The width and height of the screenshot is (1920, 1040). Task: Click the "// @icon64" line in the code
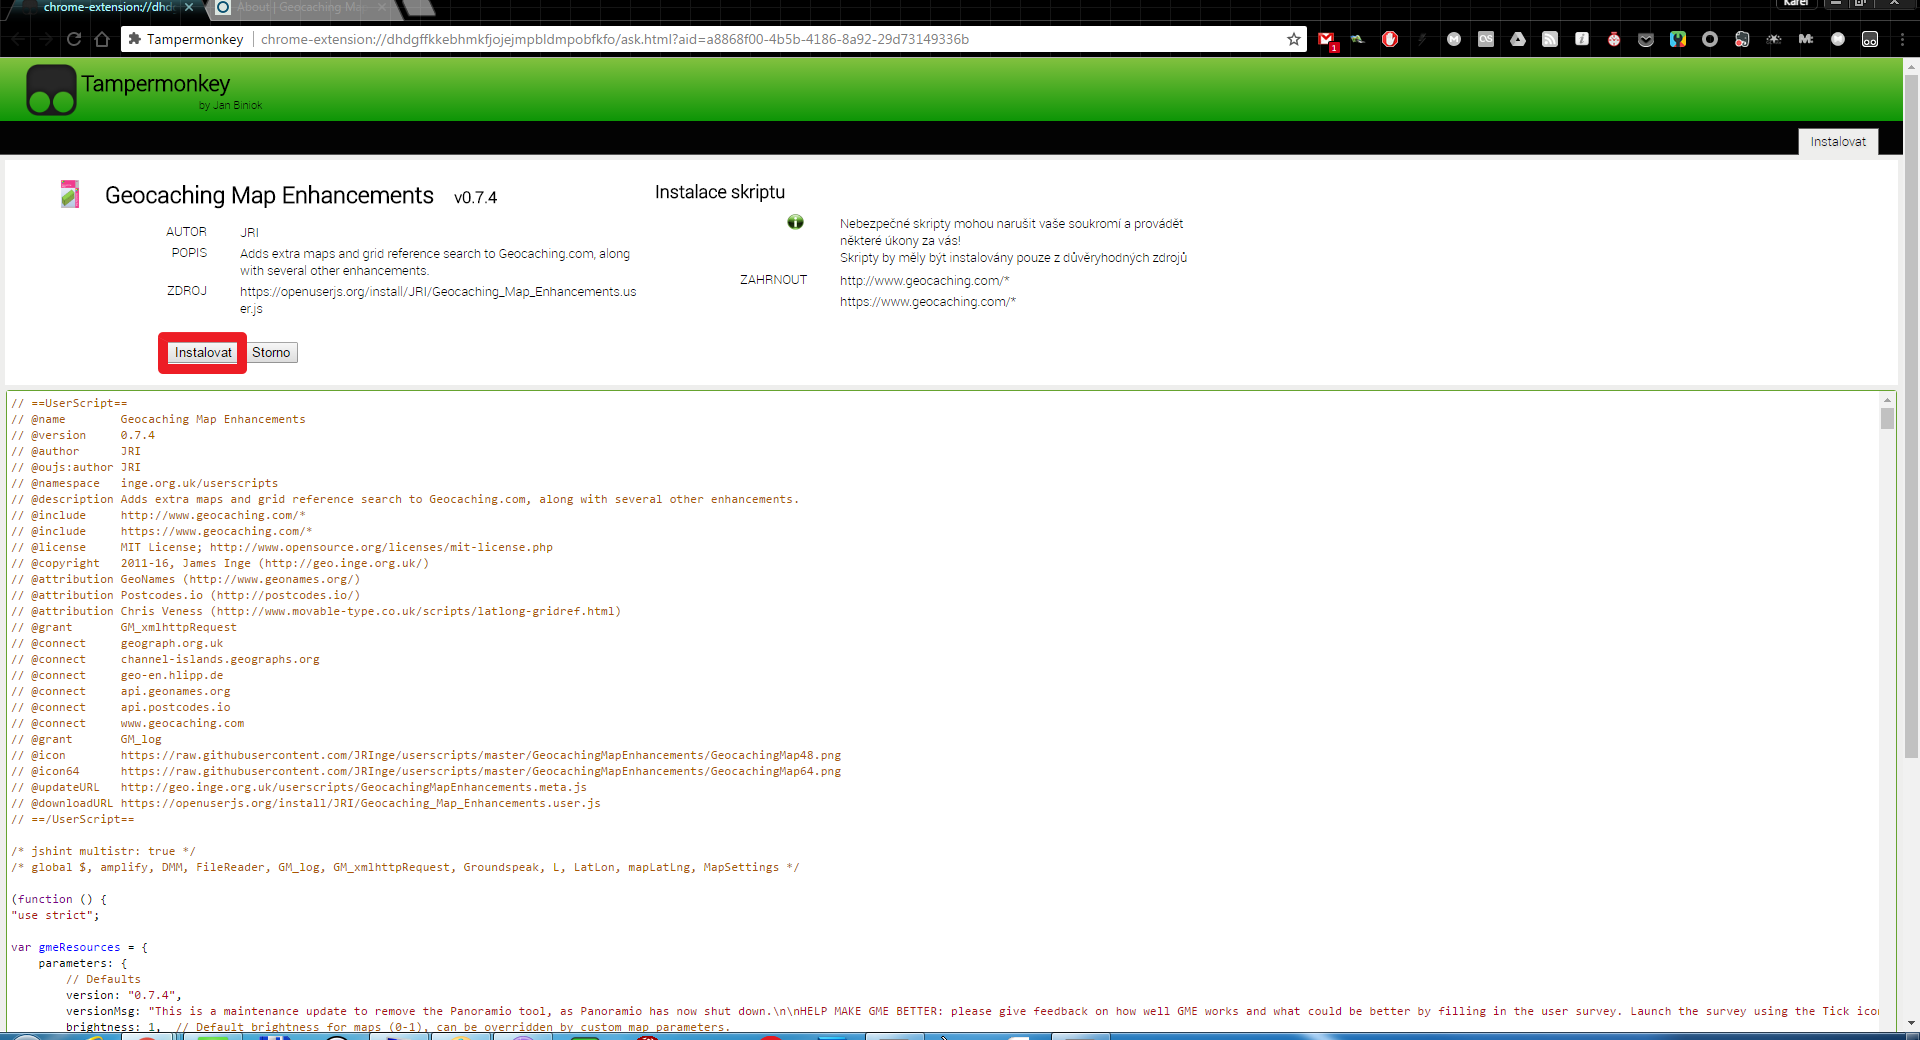pos(426,771)
